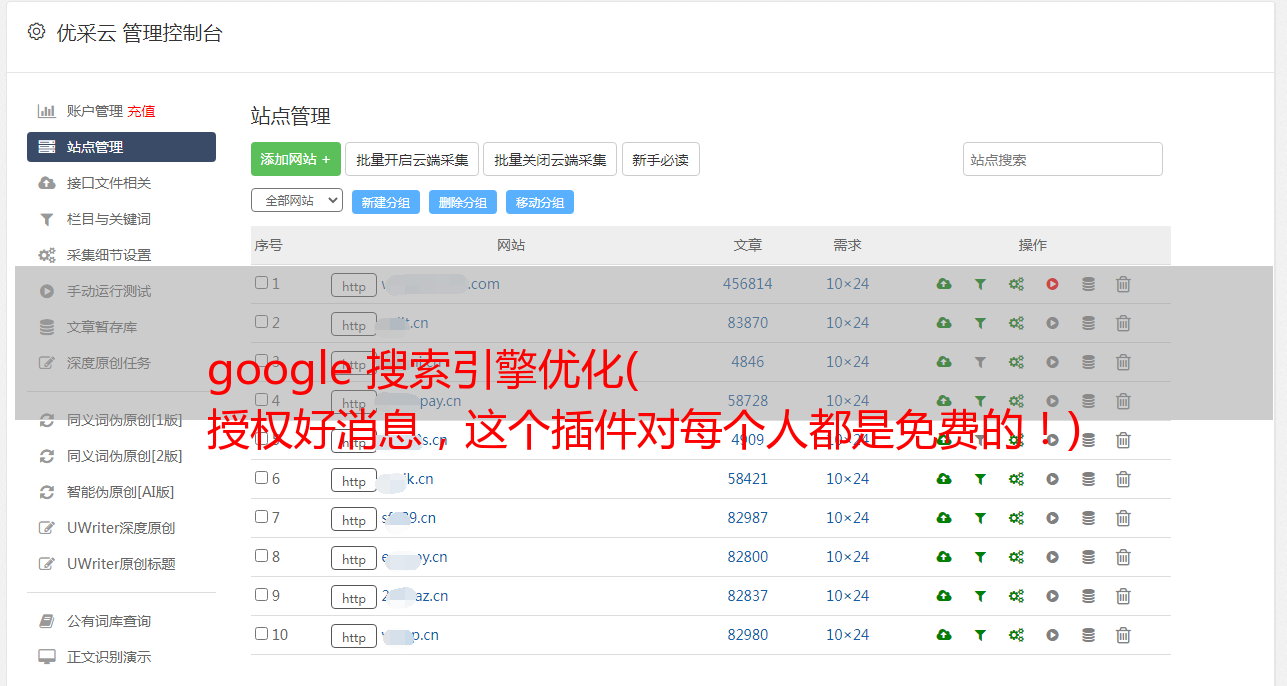Open the 全部网站 group dropdown

click(297, 201)
